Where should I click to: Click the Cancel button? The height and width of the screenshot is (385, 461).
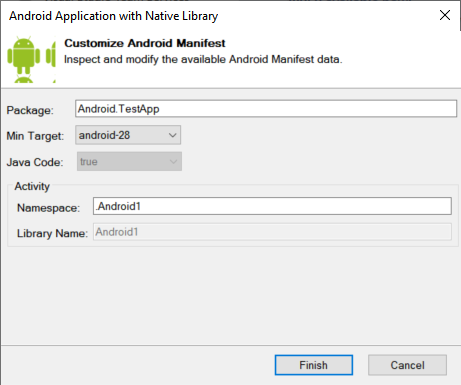pos(407,365)
